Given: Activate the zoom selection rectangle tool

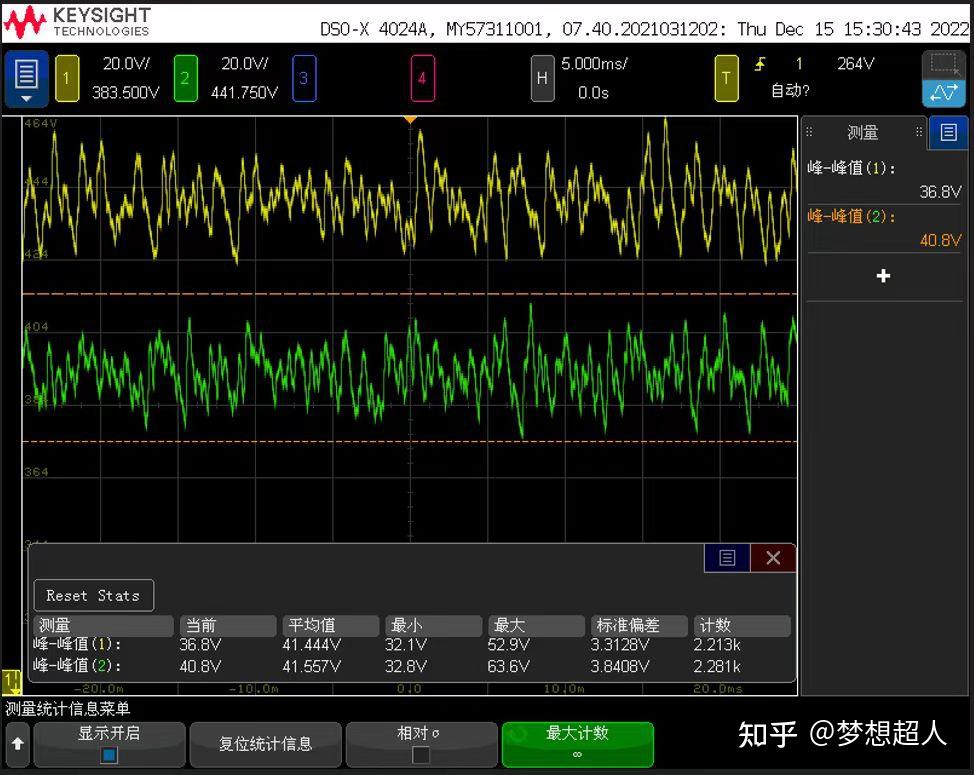Looking at the screenshot, I should (944, 65).
